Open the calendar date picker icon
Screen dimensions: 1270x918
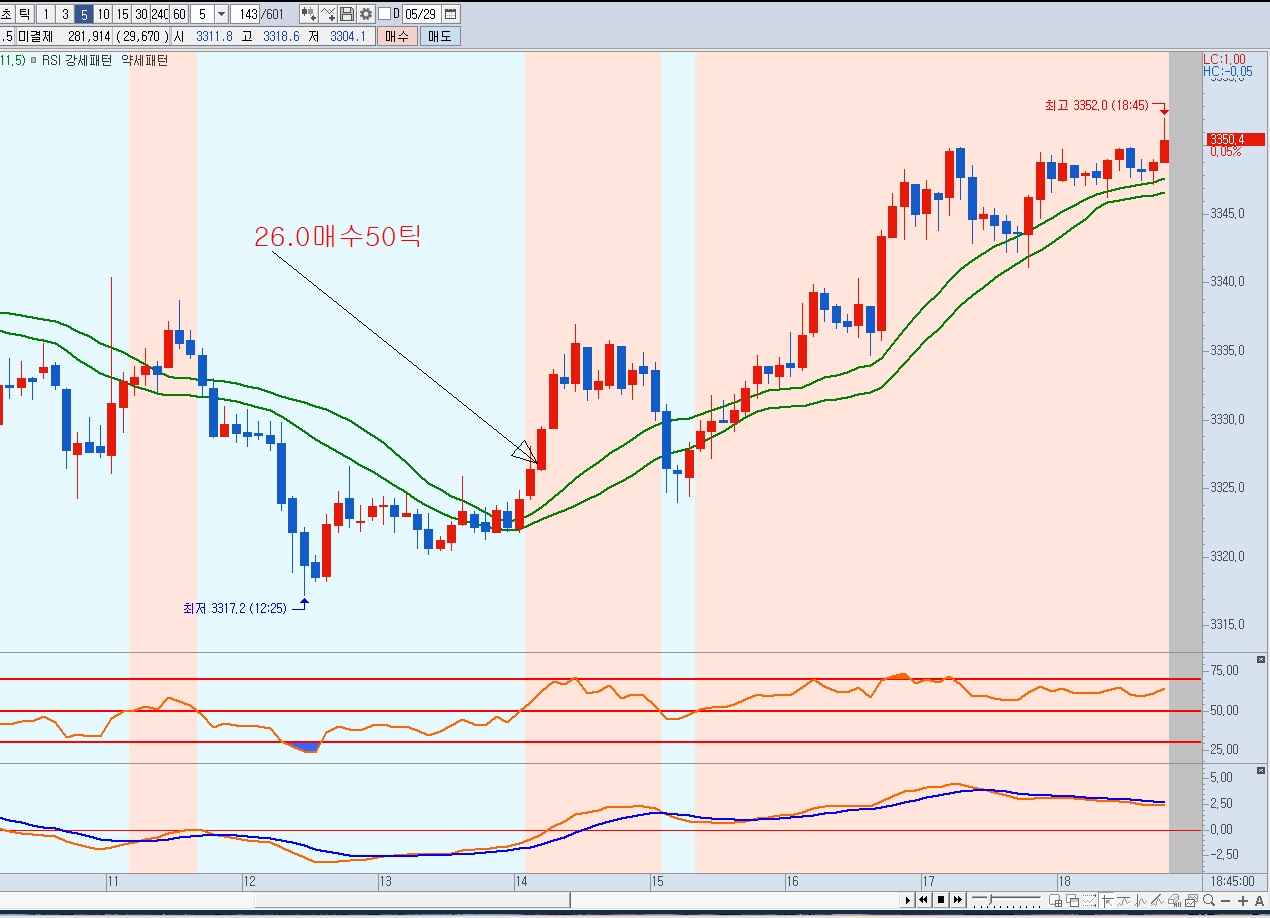[x=451, y=14]
